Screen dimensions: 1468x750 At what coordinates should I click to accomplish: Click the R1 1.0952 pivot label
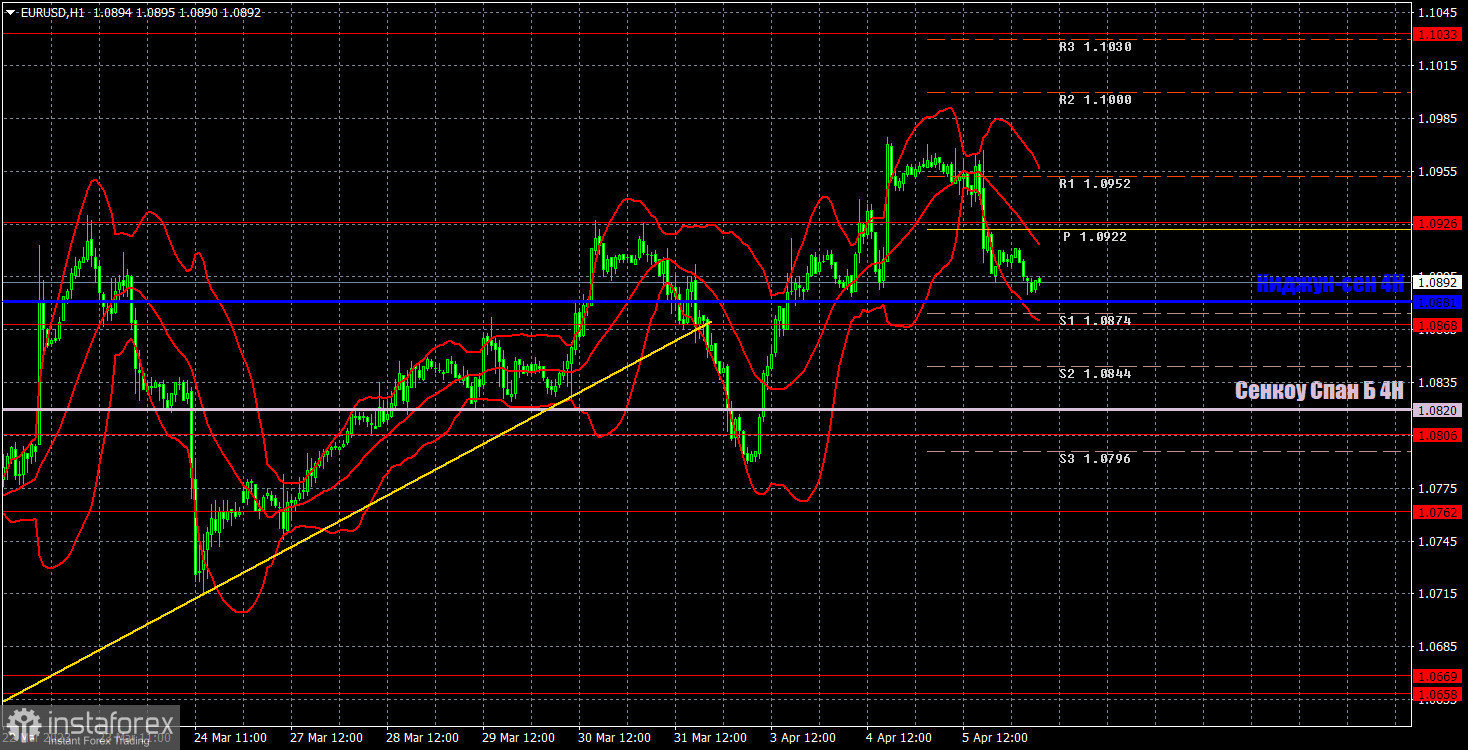click(1095, 184)
